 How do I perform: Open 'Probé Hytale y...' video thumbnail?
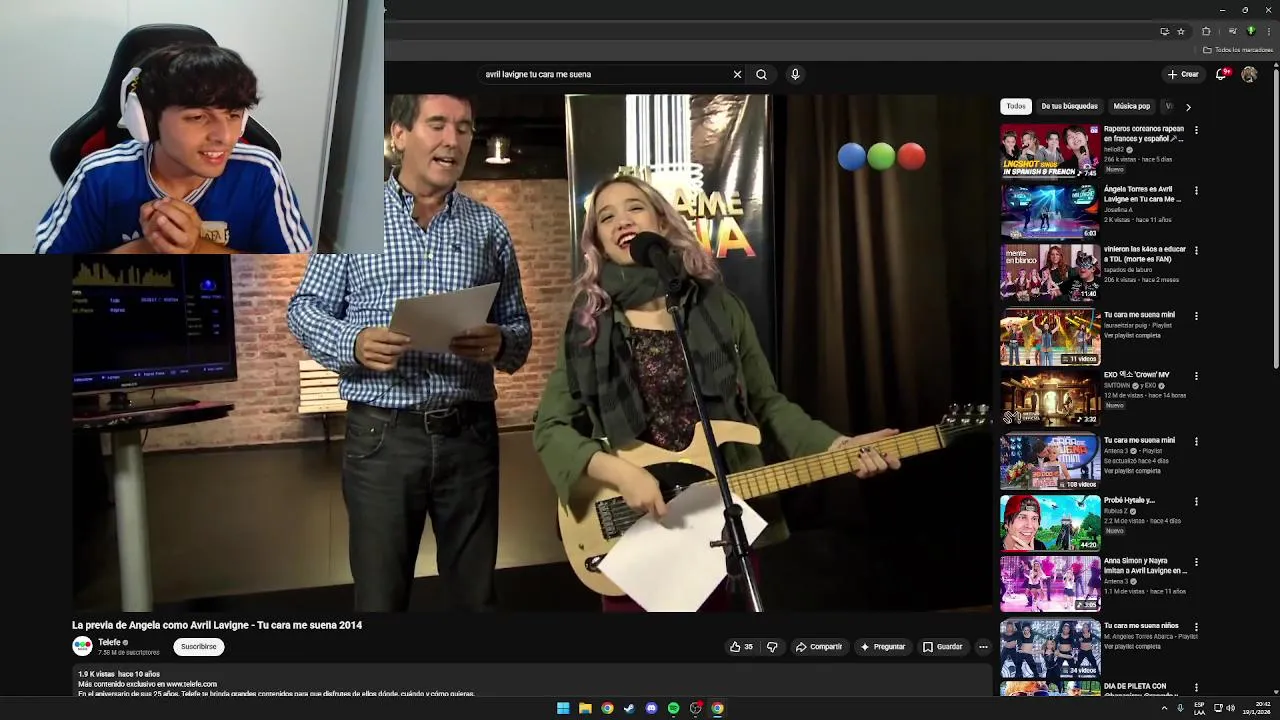click(x=1050, y=523)
